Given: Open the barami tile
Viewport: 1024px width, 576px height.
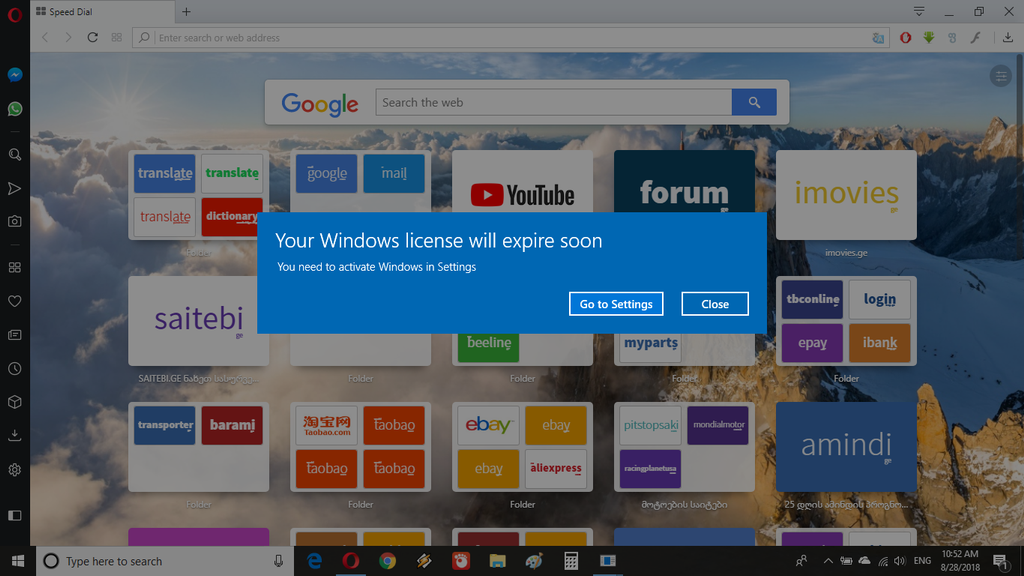Looking at the screenshot, I should point(232,425).
